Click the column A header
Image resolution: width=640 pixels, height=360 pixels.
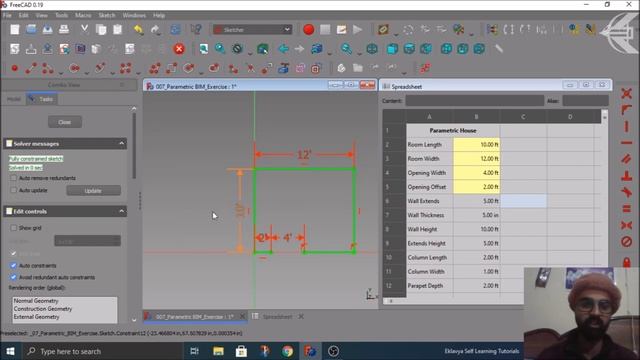[x=429, y=117]
